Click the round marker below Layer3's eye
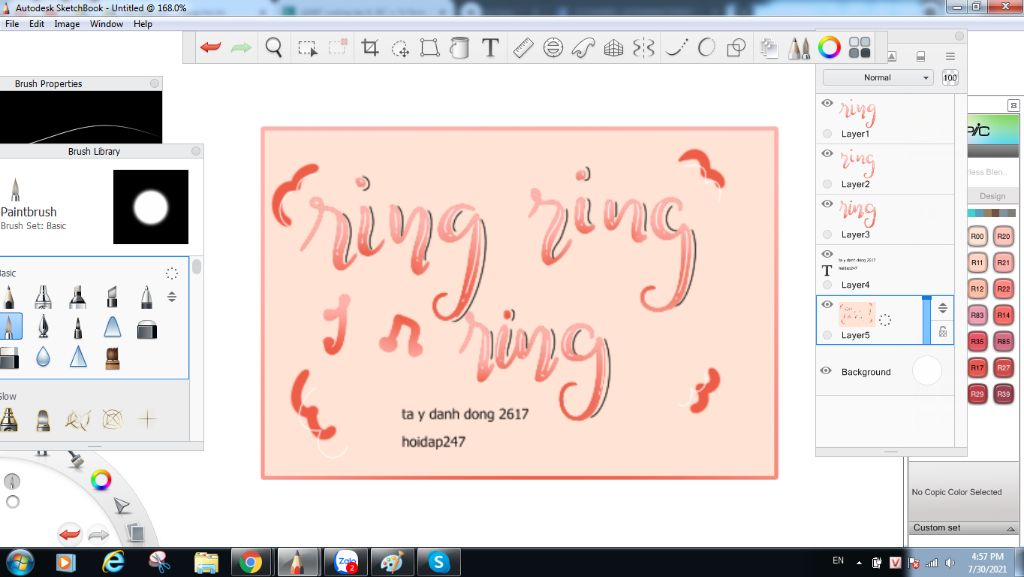Image resolution: width=1024 pixels, height=577 pixels. tap(827, 234)
